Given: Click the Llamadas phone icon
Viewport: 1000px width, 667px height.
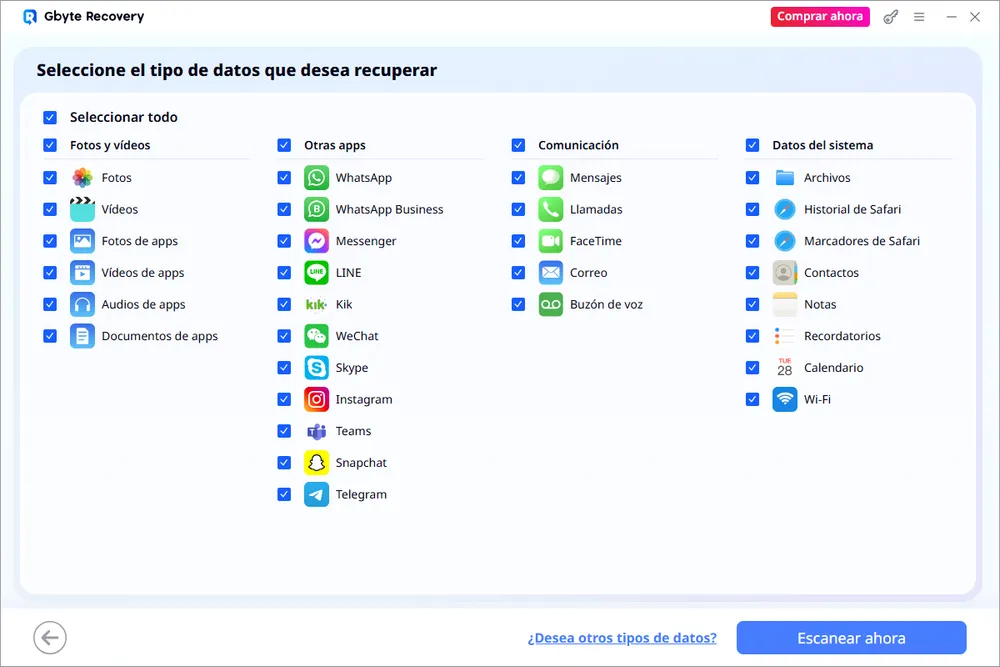Looking at the screenshot, I should pyautogui.click(x=550, y=209).
